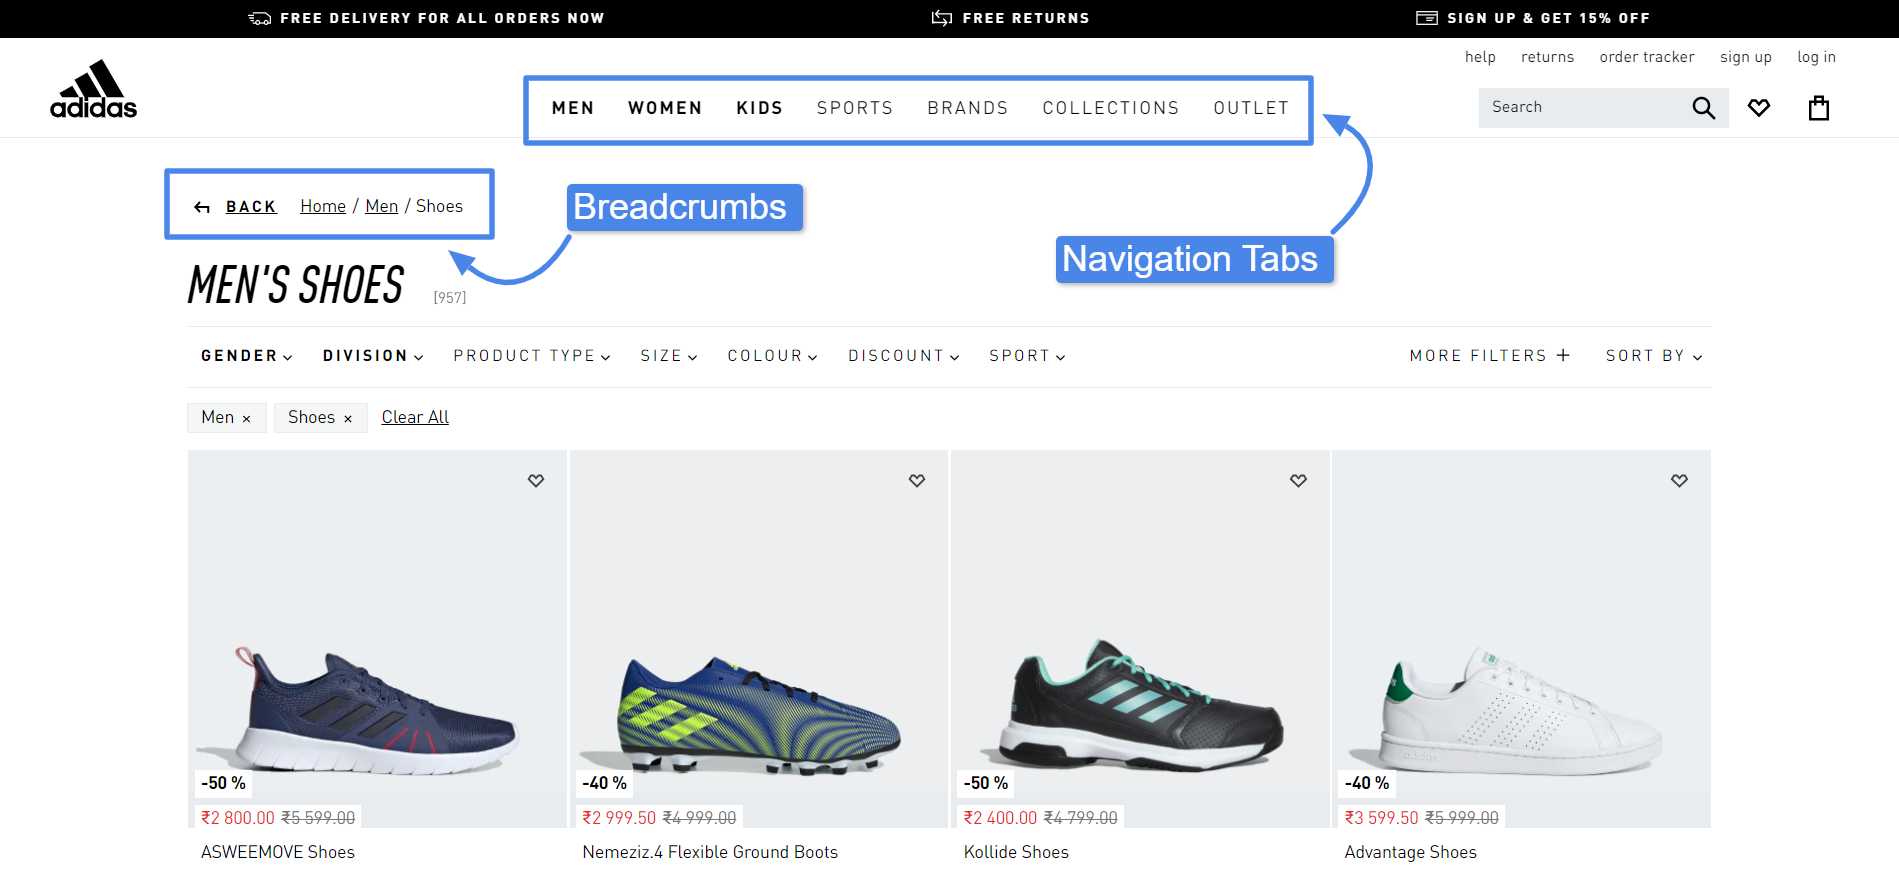Screen dimensions: 1899x870
Task: Add Advantage Shoes to wishlist
Action: pyautogui.click(x=1679, y=481)
